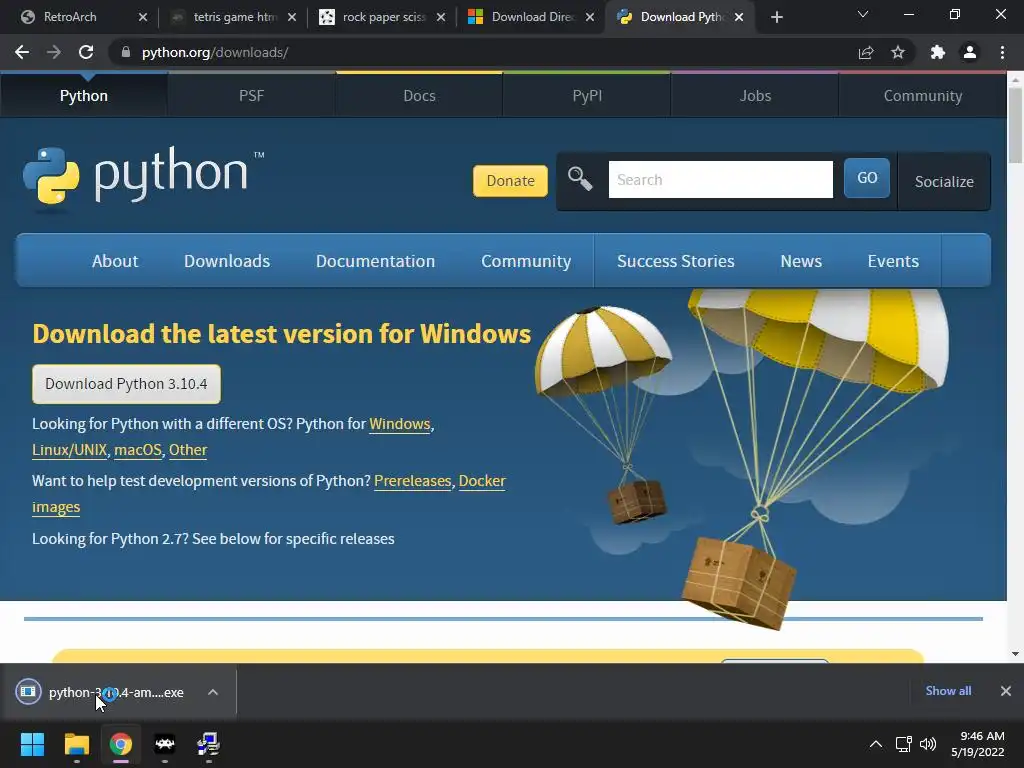Show hidden system tray icons
This screenshot has width=1024, height=768.
tap(876, 744)
